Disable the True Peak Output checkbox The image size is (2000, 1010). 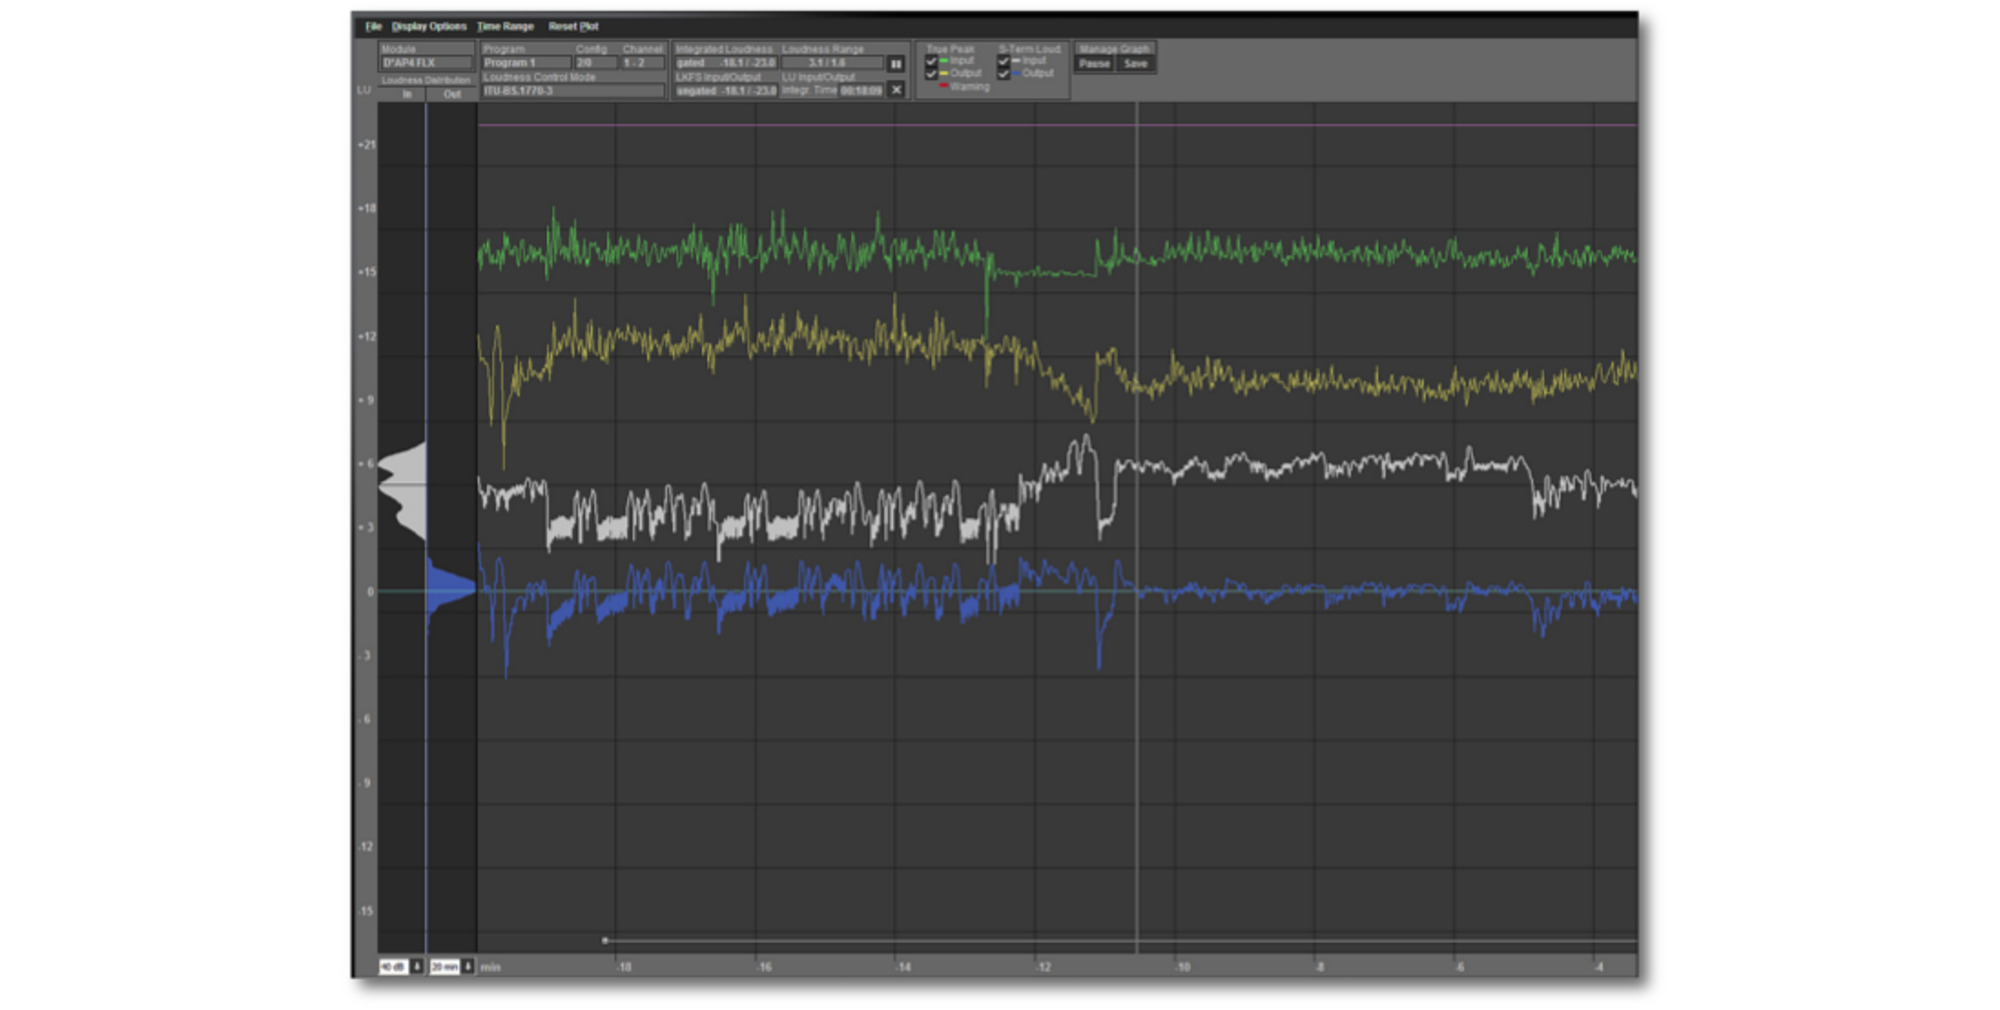[x=931, y=73]
